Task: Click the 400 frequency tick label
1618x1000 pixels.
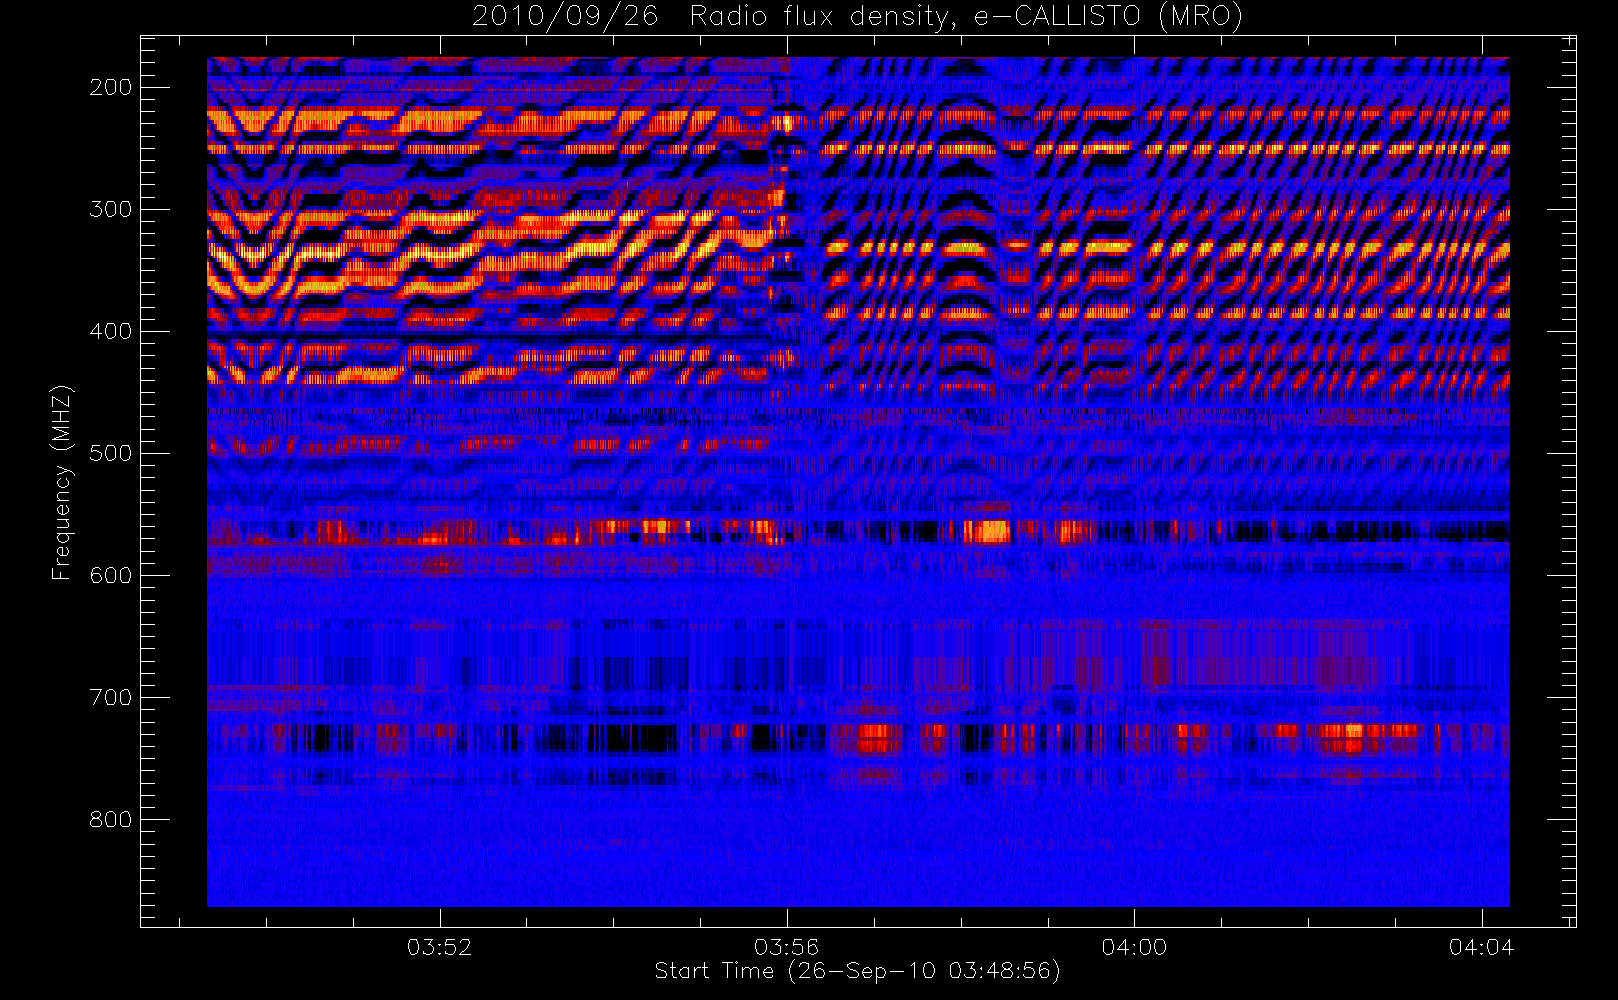Action: tap(110, 331)
